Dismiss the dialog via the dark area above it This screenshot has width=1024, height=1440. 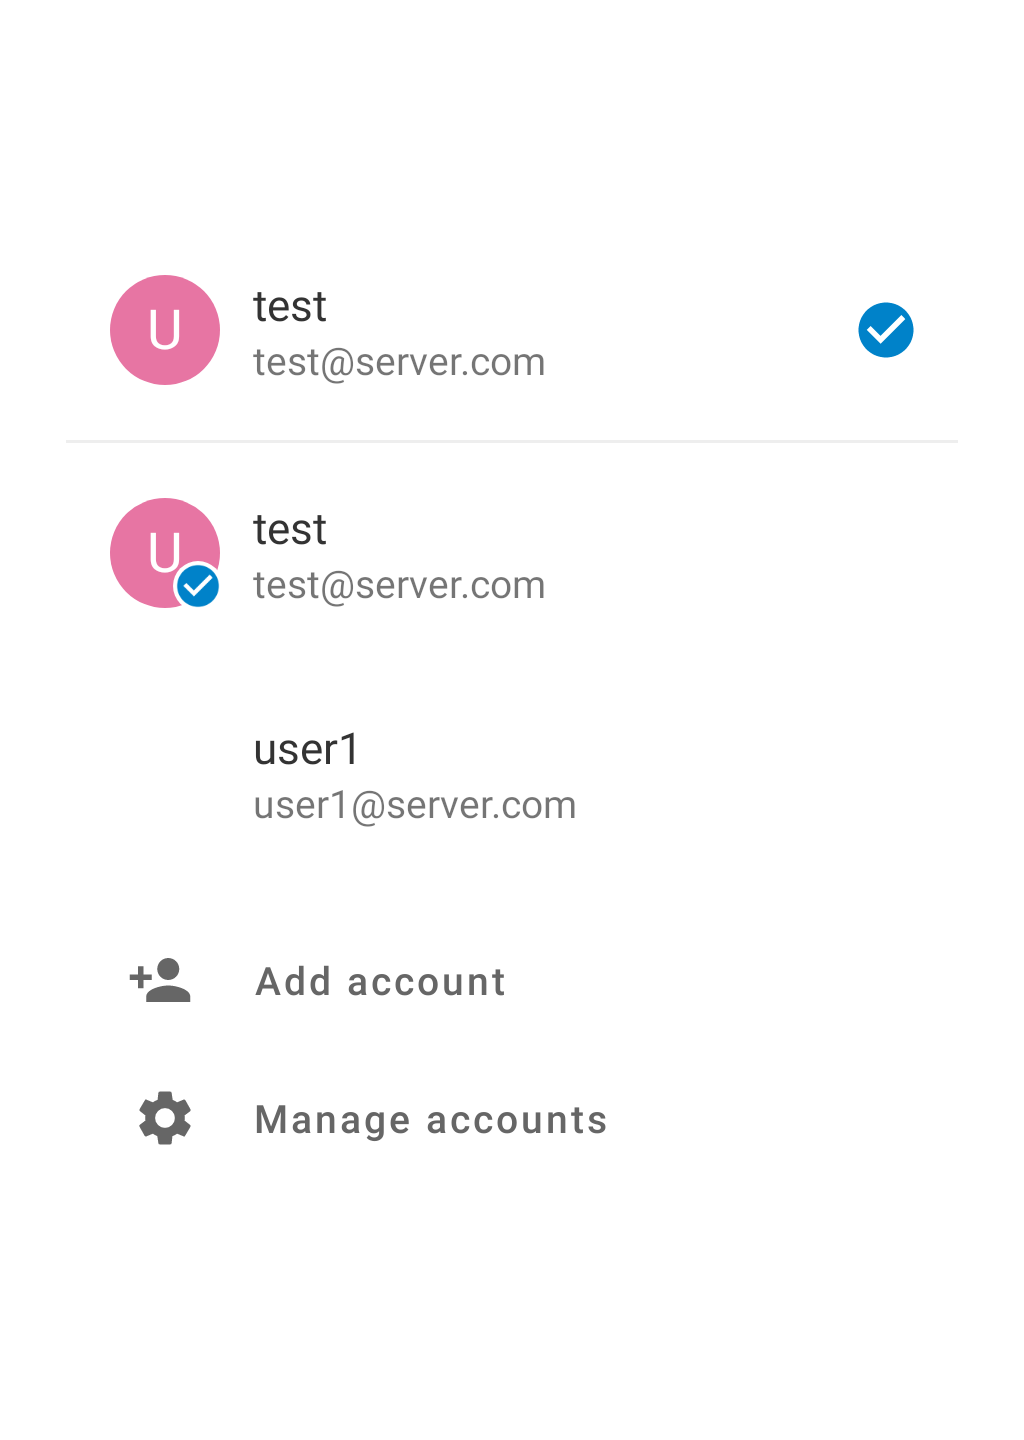[x=512, y=110]
